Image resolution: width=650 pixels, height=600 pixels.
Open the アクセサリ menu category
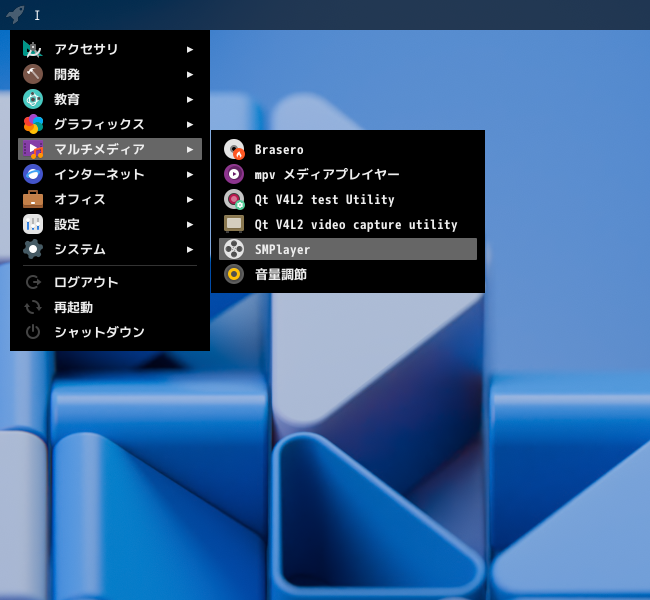pos(110,49)
